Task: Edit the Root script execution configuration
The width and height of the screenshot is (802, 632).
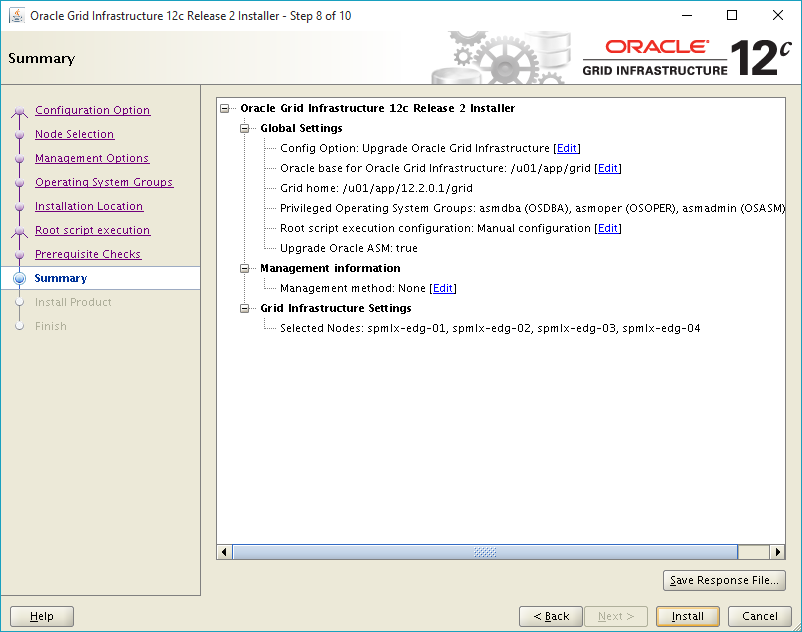Action: [x=608, y=228]
